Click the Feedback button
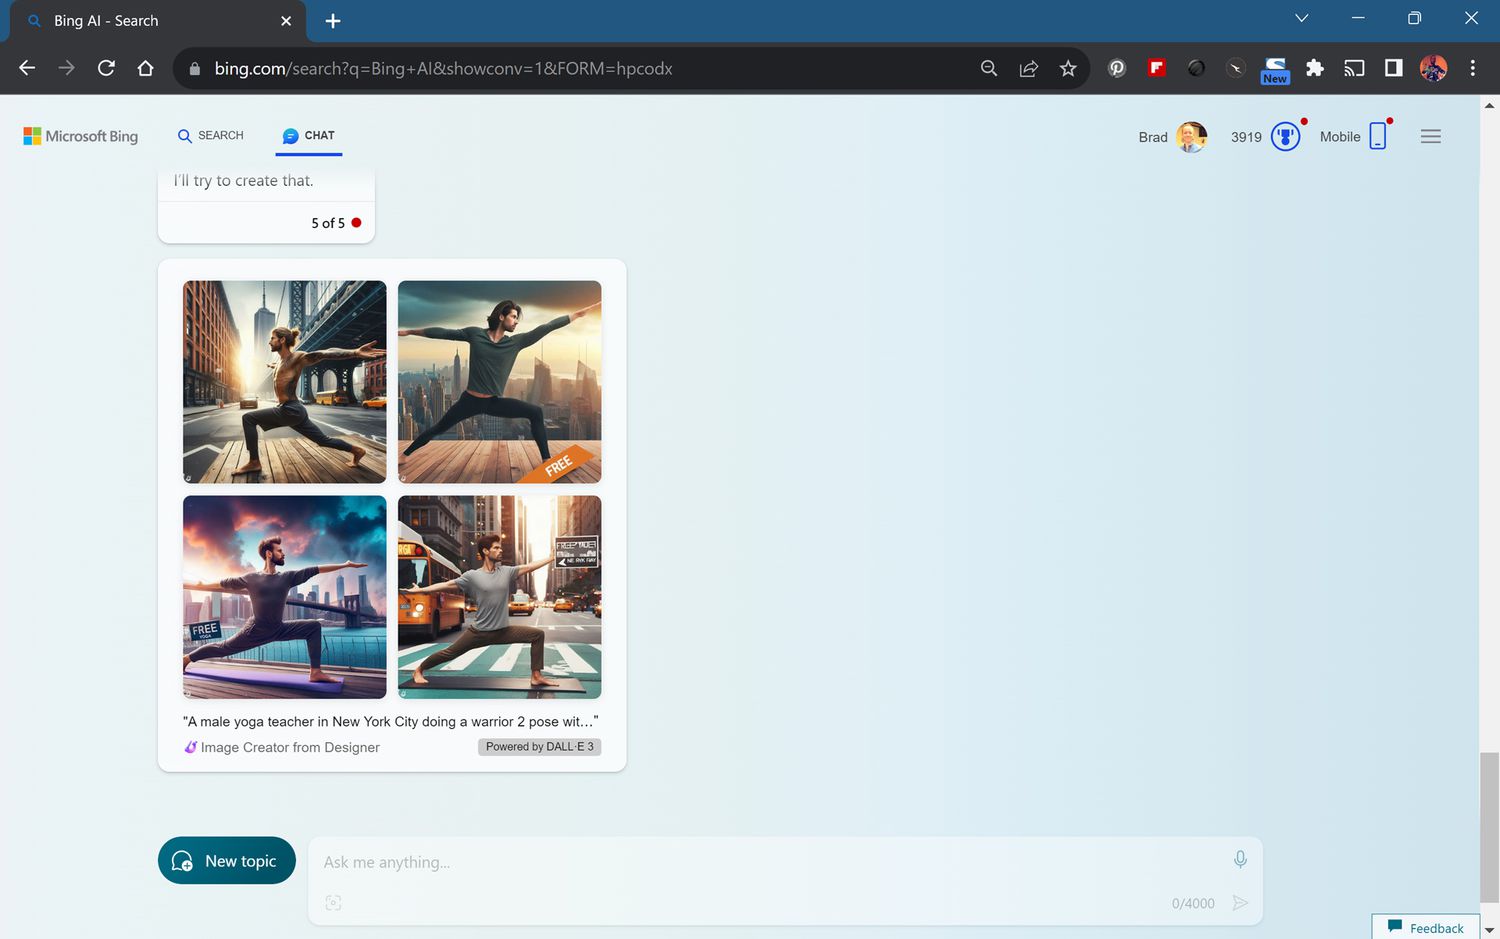Viewport: 1500px width, 939px height. click(1426, 928)
